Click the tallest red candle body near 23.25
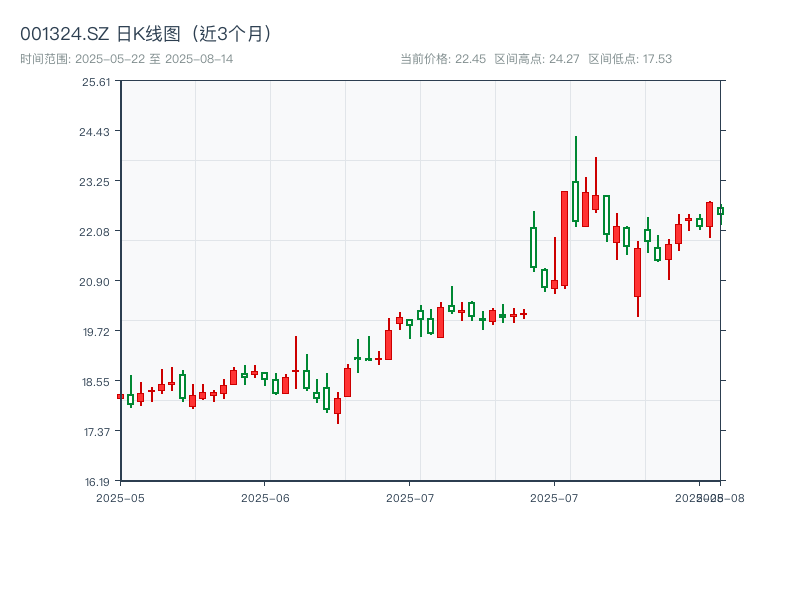 564,238
